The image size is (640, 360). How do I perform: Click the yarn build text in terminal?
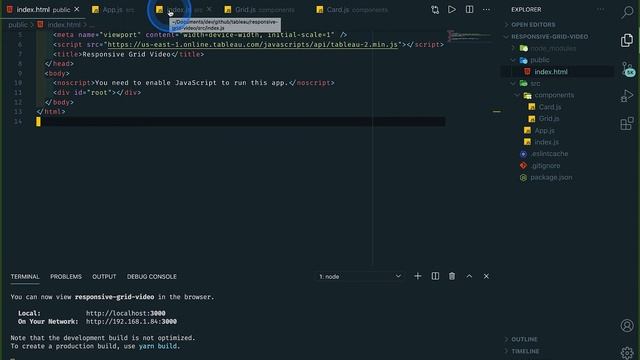(158, 346)
